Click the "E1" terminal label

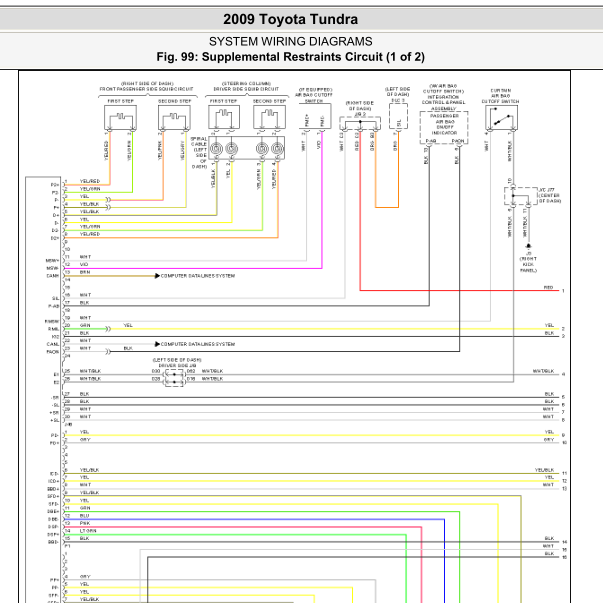57,375
